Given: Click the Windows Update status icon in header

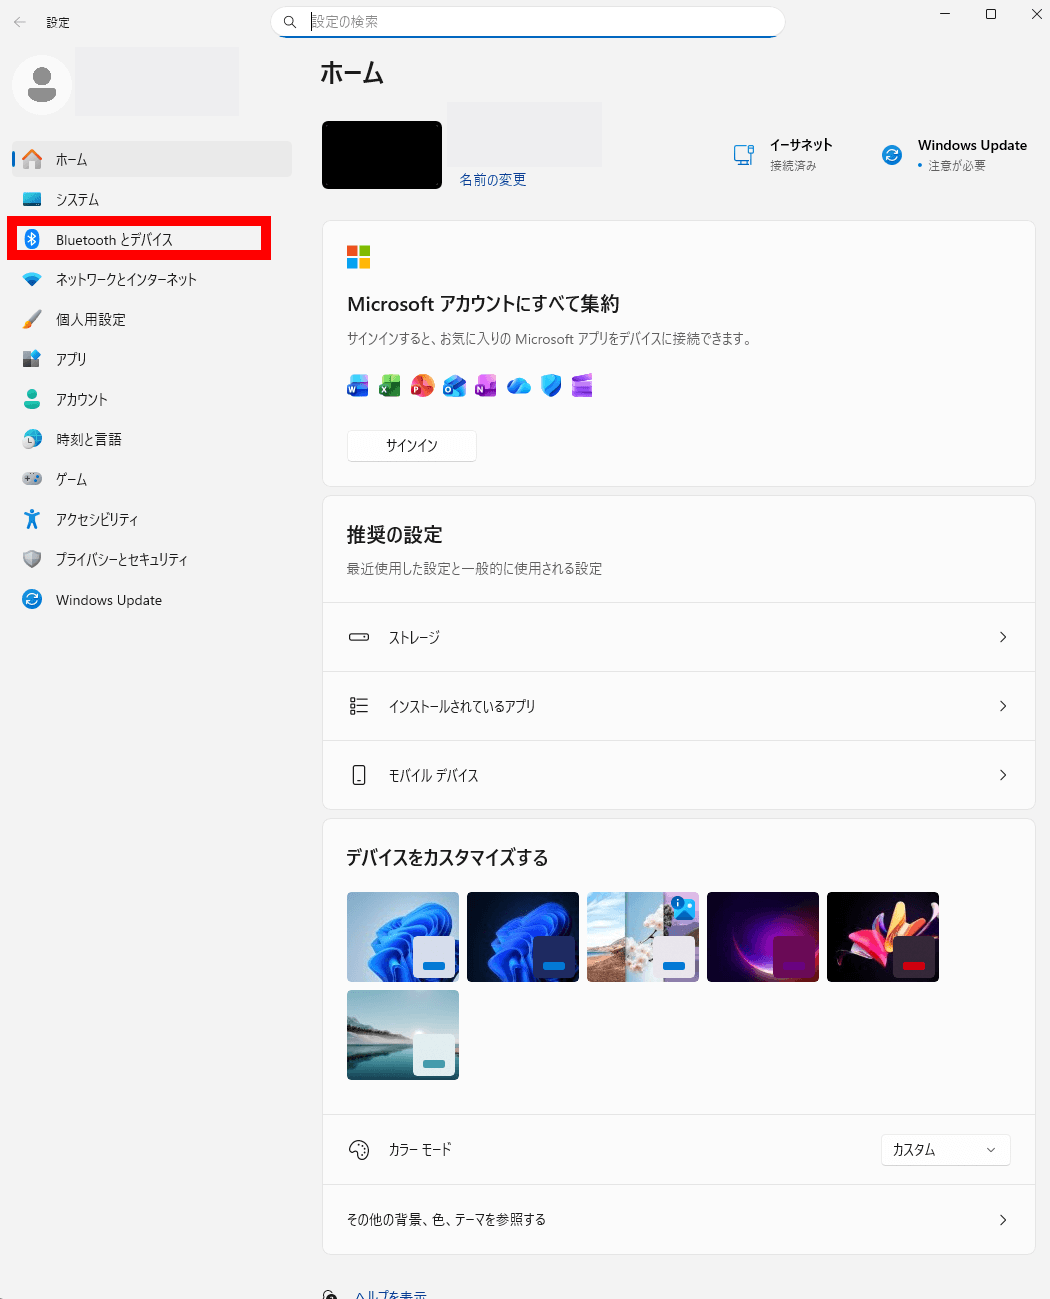Looking at the screenshot, I should click(892, 155).
